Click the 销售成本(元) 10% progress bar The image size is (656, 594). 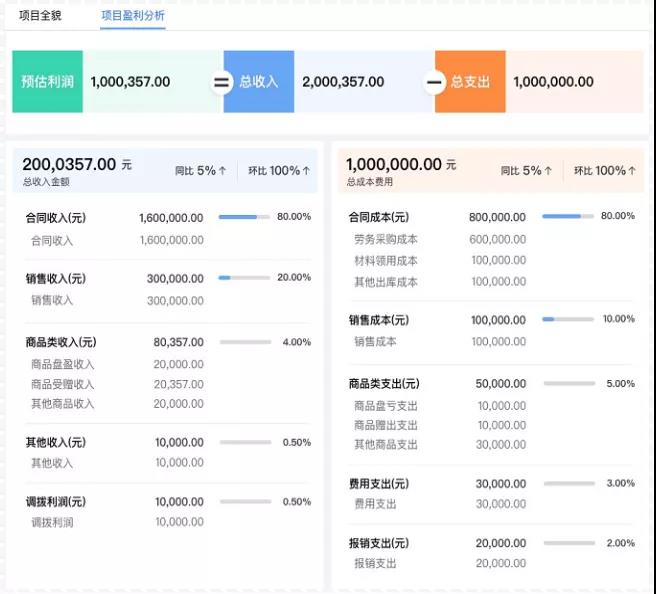tap(568, 319)
